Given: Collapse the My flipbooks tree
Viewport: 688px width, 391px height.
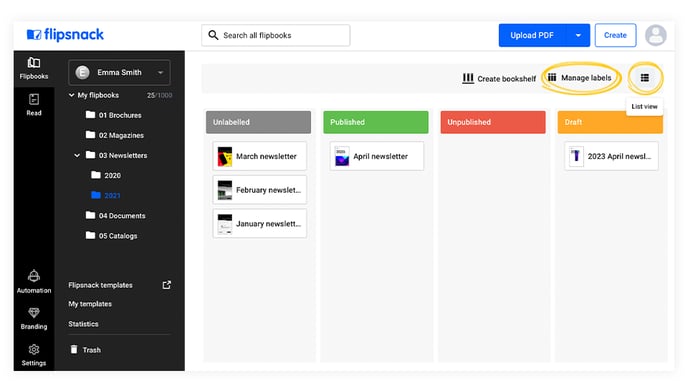Looking at the screenshot, I should pos(72,95).
